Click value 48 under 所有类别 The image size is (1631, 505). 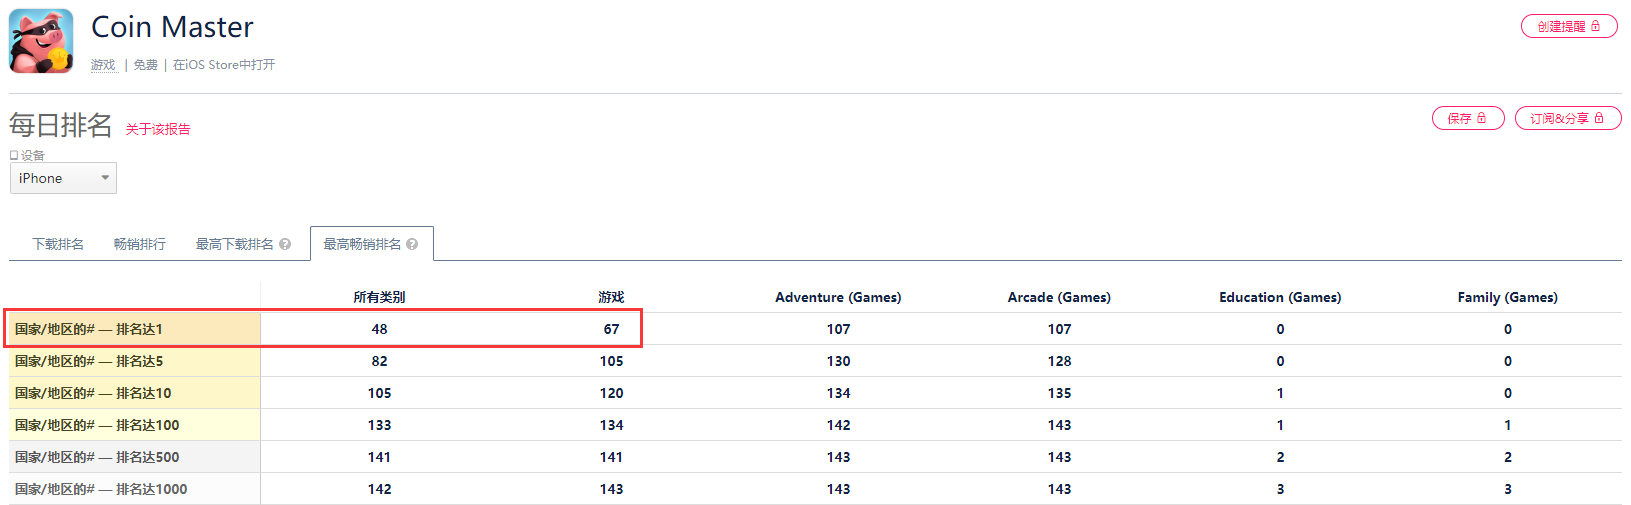pyautogui.click(x=379, y=329)
